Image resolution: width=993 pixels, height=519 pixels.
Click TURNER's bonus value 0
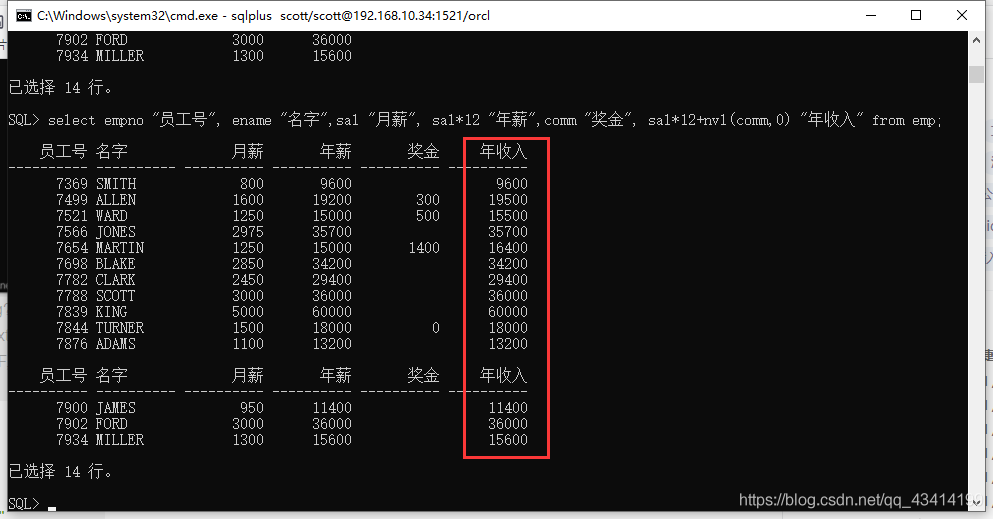tap(436, 327)
